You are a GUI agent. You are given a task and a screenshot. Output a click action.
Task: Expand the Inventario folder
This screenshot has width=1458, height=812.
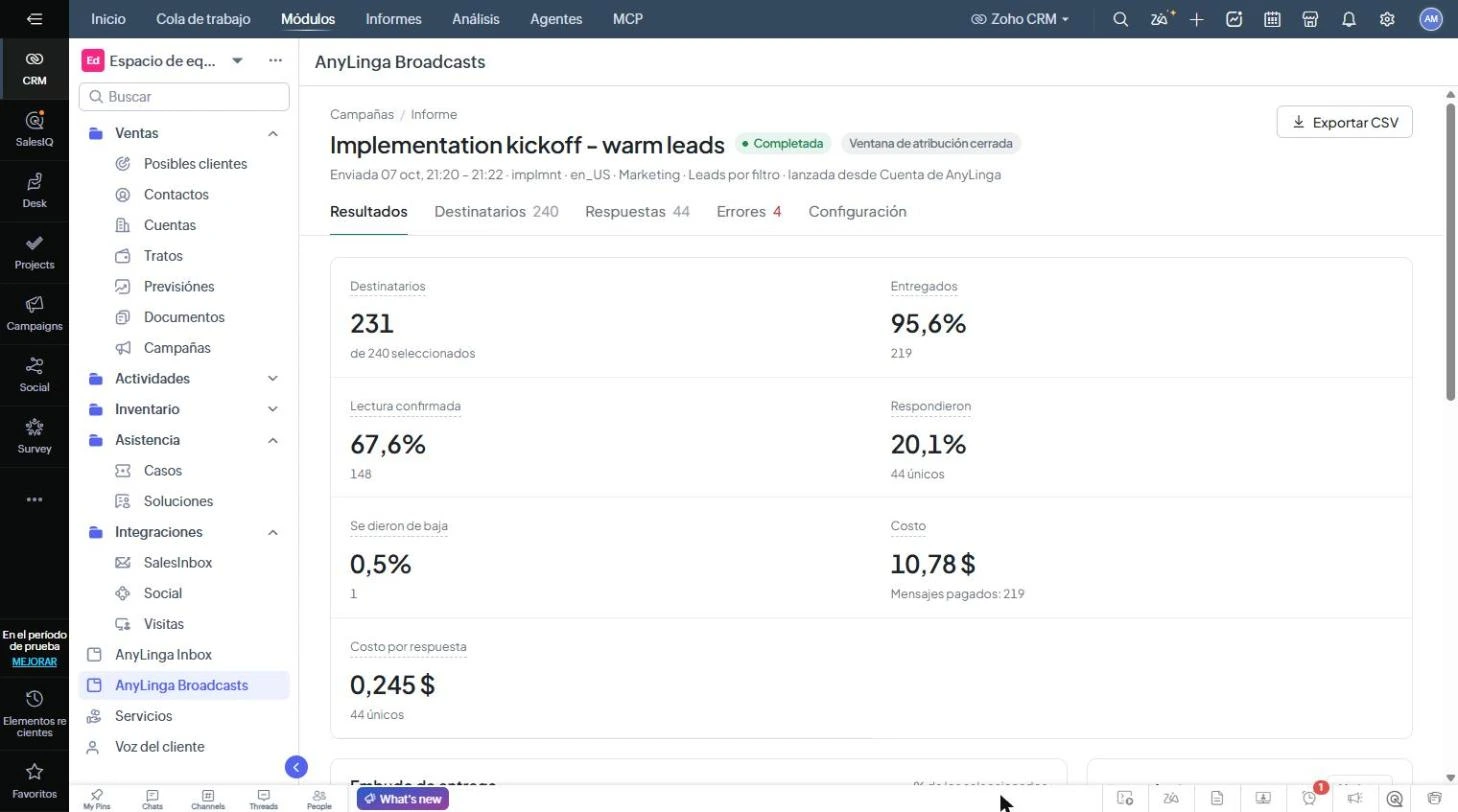click(x=273, y=410)
